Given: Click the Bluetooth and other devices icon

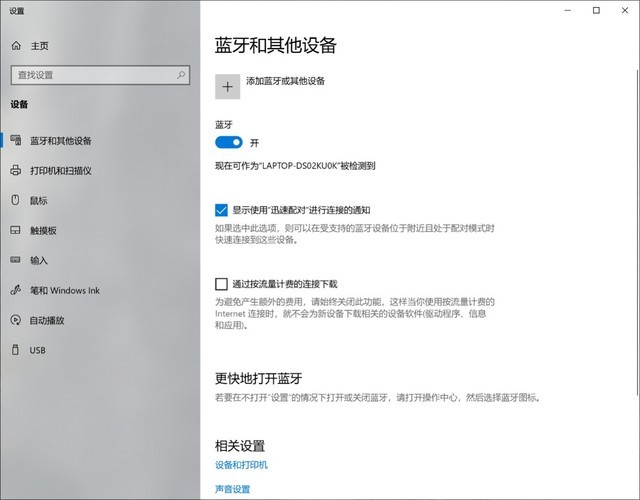Looking at the screenshot, I should click(16, 140).
